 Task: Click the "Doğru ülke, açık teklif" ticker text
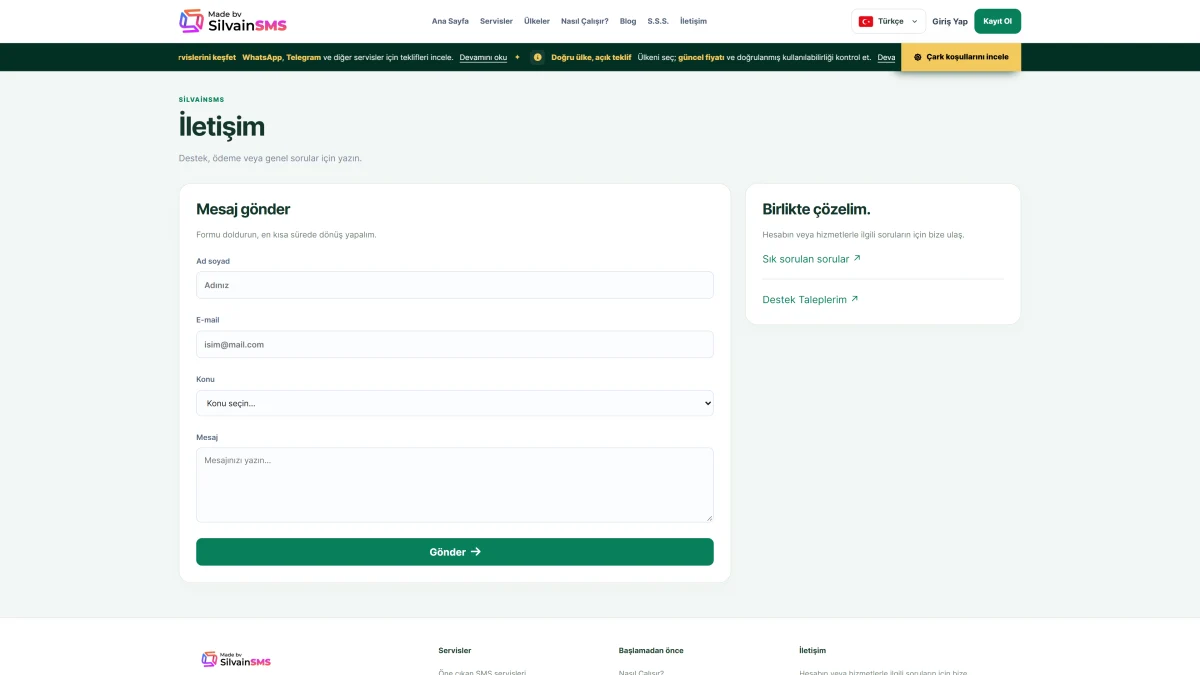point(591,57)
